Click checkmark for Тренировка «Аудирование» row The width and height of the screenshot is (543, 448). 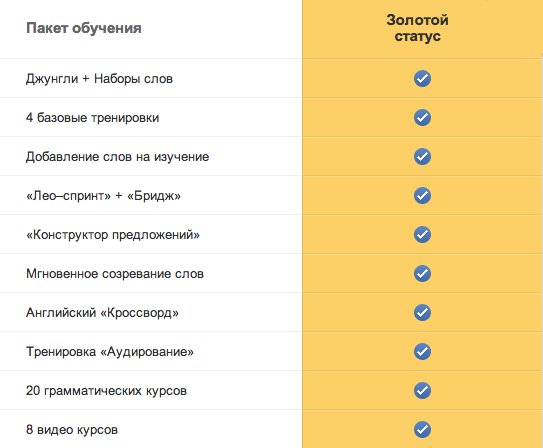click(422, 352)
